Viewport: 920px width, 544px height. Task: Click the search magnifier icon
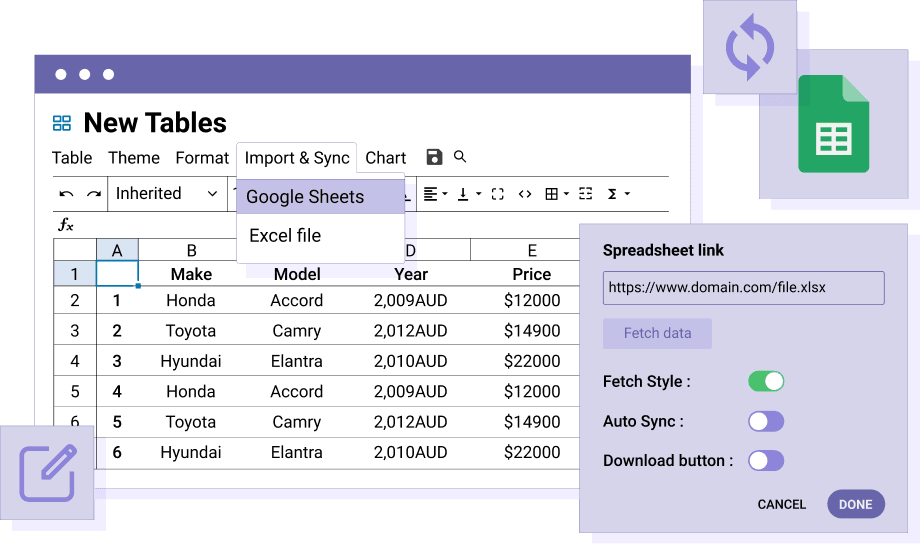[x=460, y=157]
